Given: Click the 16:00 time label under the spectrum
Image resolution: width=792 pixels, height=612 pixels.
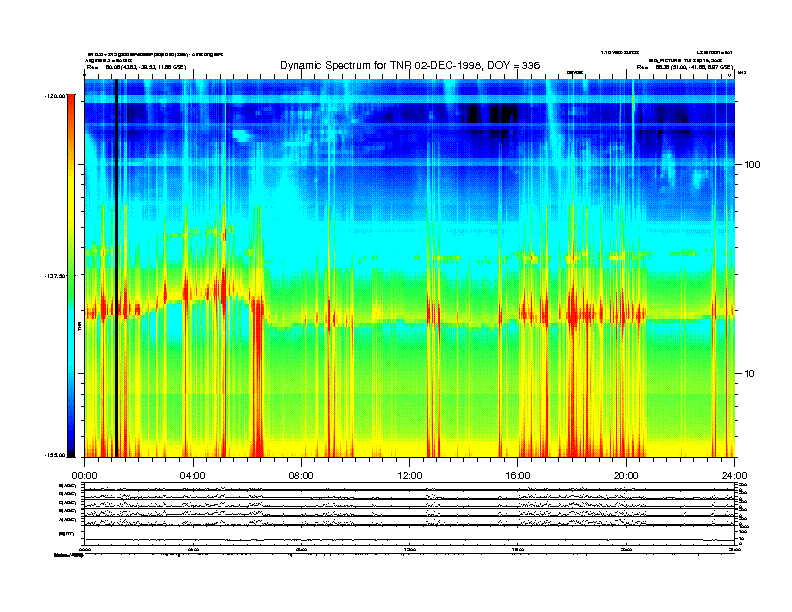Looking at the screenshot, I should click(518, 476).
